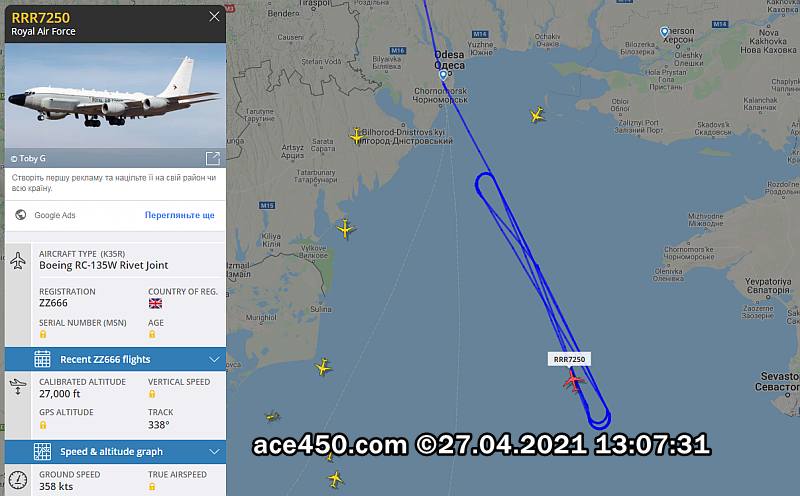This screenshot has height=496, width=800.
Task: Click the calendar icon beside Recent flights
Action: (x=42, y=359)
